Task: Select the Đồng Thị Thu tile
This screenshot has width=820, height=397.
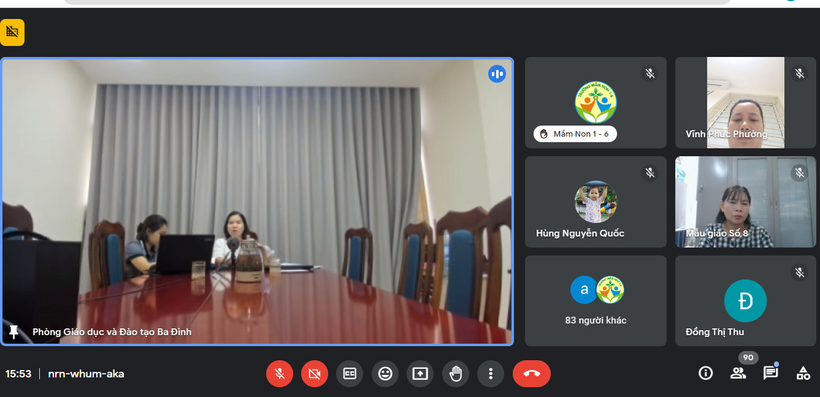Action: [745, 301]
